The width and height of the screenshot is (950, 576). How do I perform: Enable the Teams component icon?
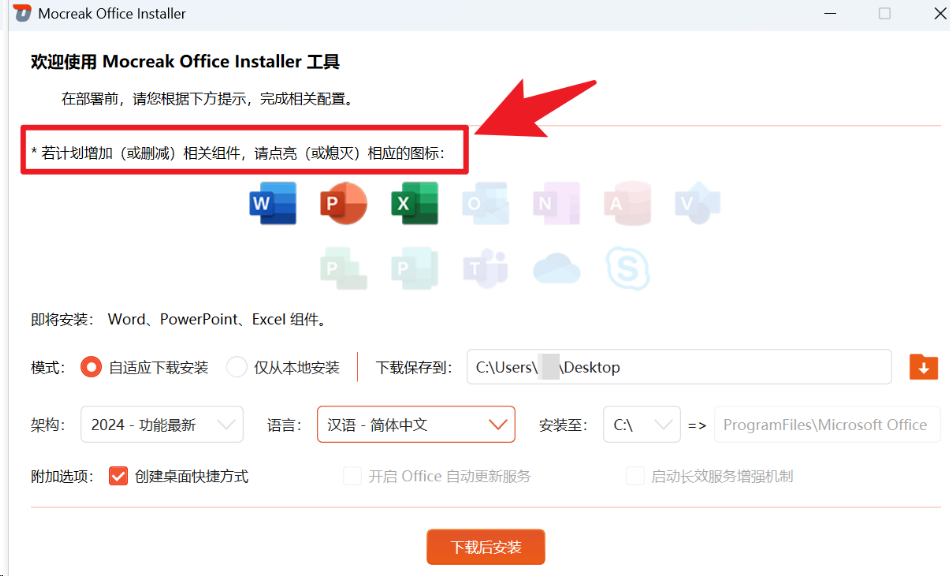pos(485,268)
